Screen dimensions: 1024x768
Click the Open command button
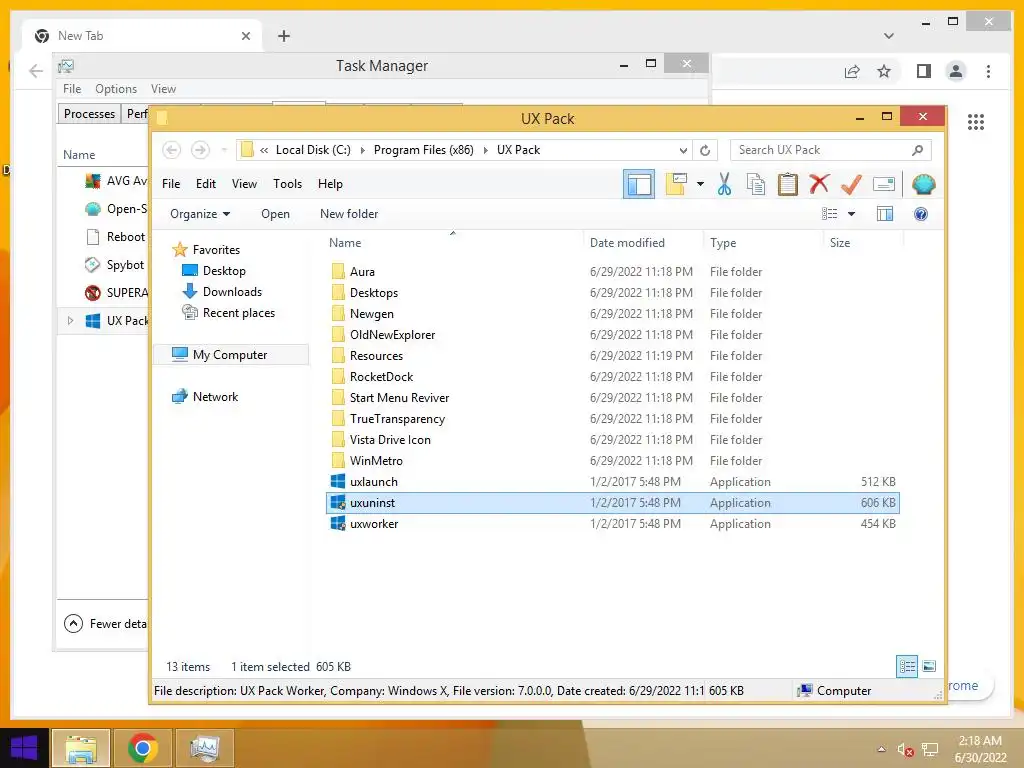click(275, 214)
